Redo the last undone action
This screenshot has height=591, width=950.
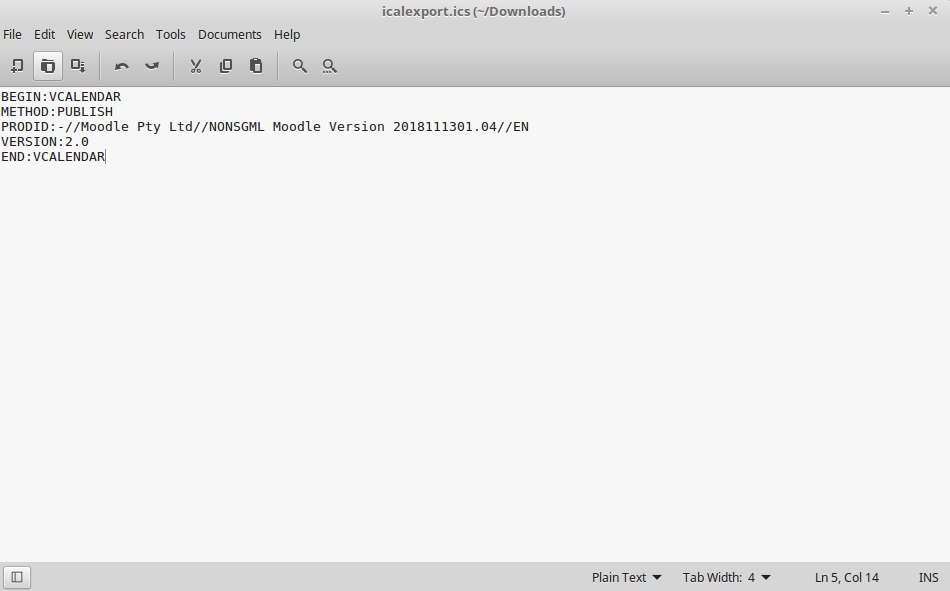[x=152, y=66]
